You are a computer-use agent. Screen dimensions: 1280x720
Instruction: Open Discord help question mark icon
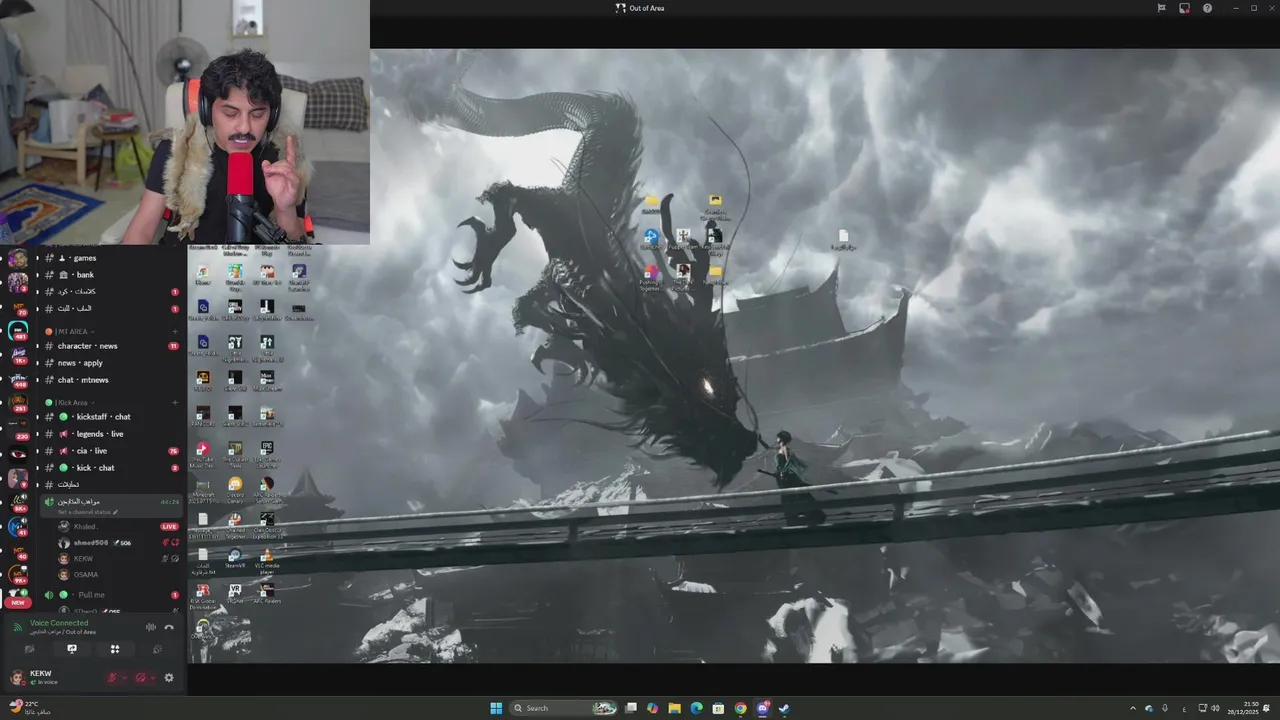1207,8
